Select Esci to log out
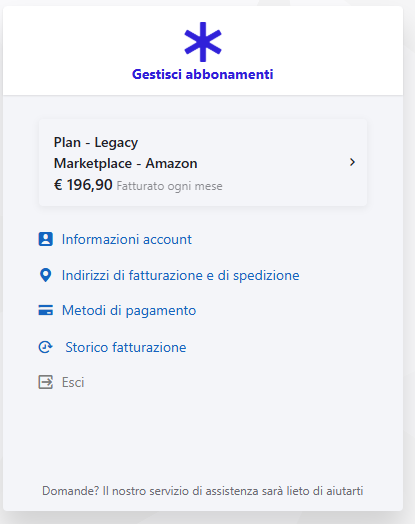415x524 pixels. pos(73,382)
